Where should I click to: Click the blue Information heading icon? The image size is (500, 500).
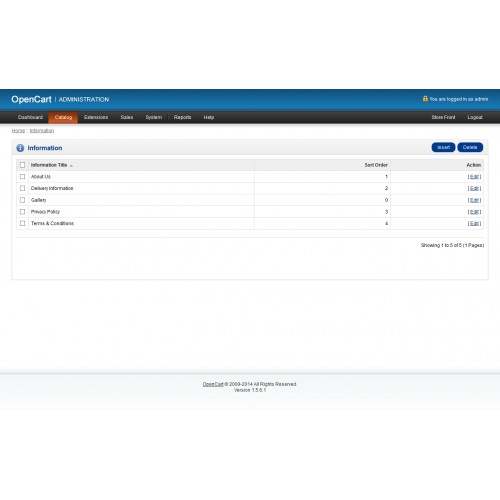click(x=20, y=148)
